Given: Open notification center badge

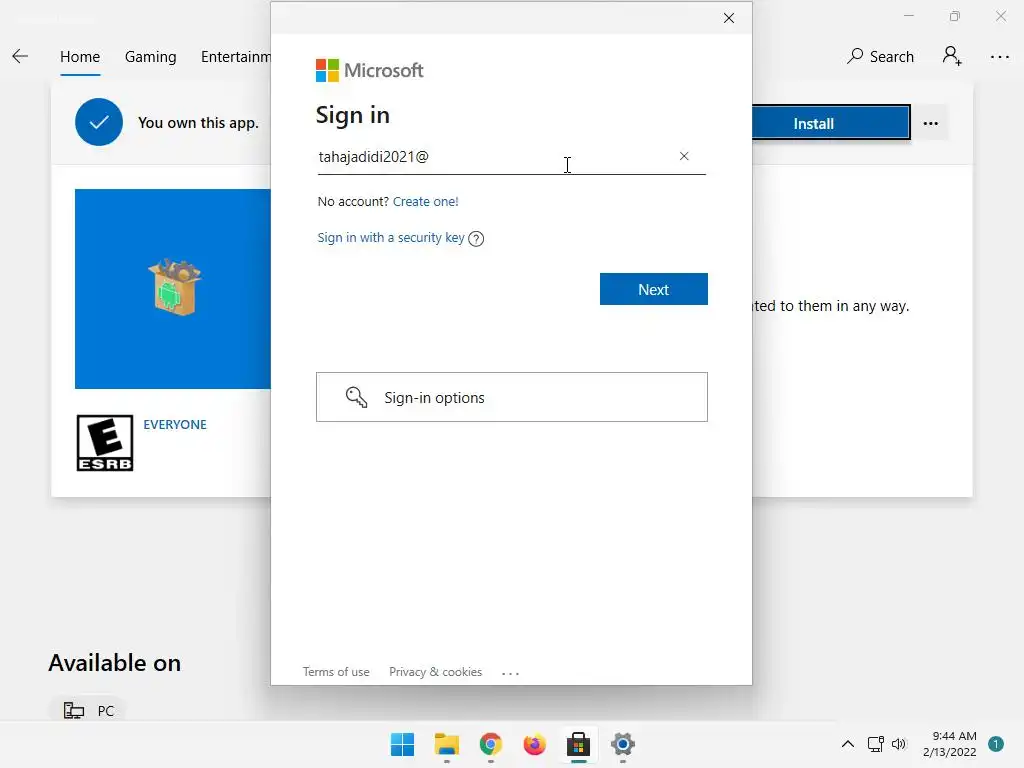Looking at the screenshot, I should tap(995, 744).
